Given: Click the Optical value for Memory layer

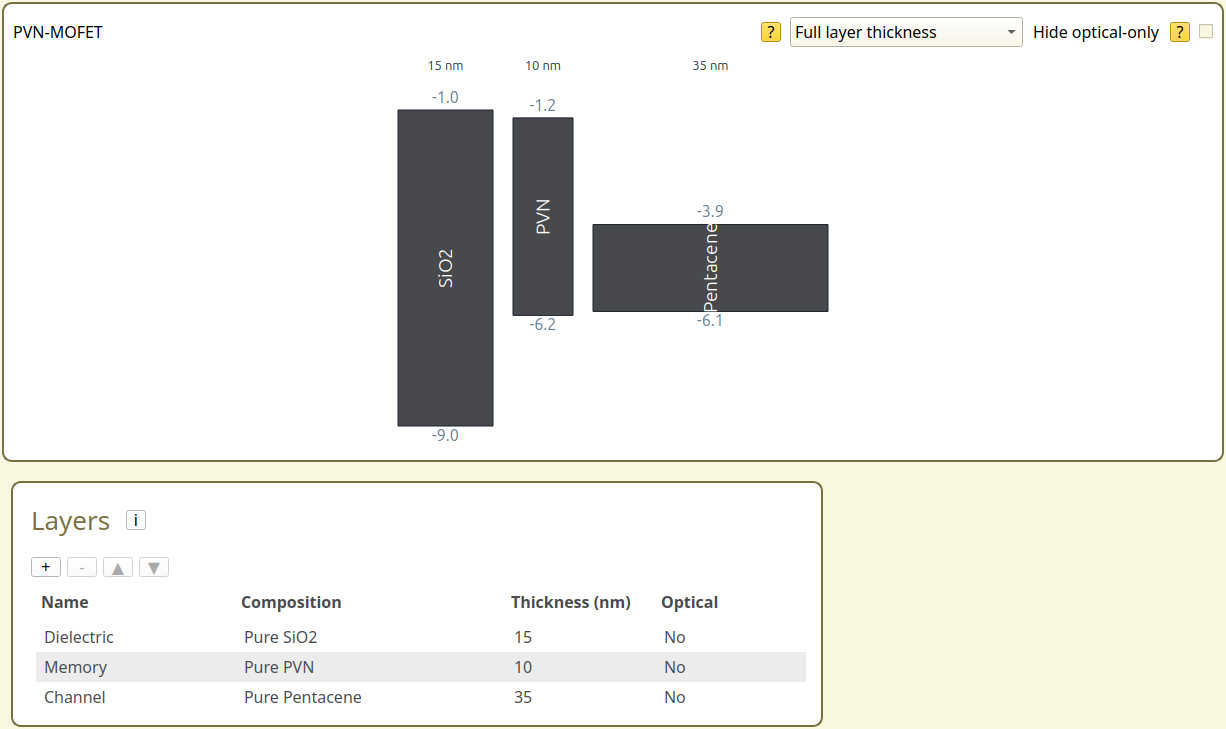Looking at the screenshot, I should pyautogui.click(x=675, y=667).
